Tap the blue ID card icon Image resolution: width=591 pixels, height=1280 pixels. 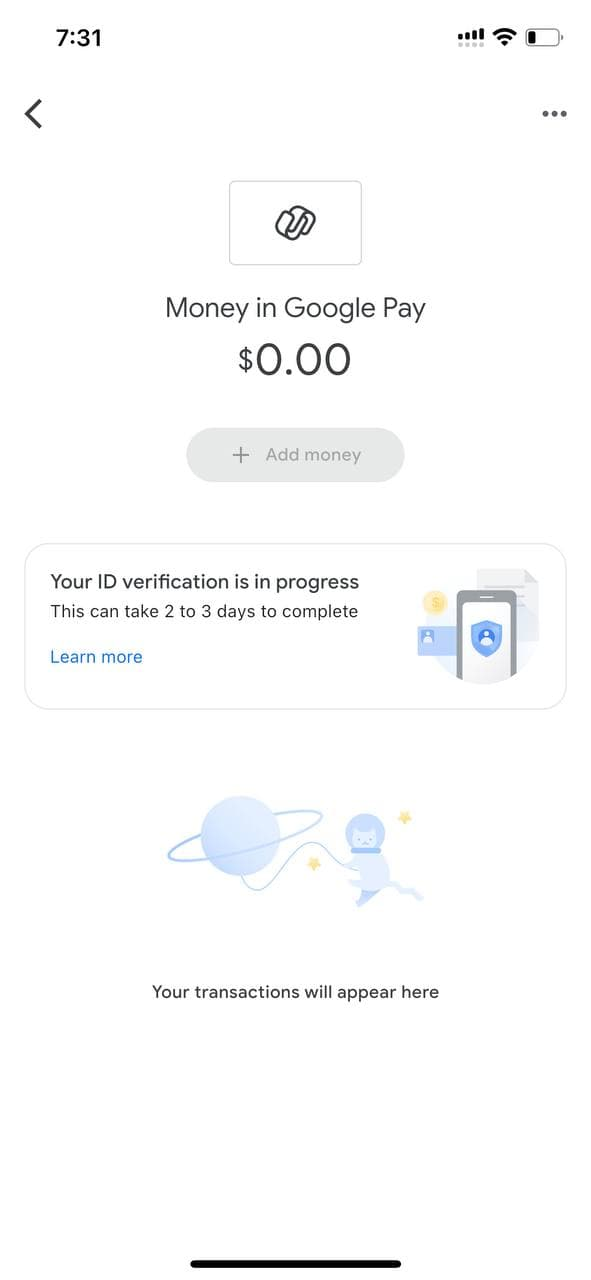(x=435, y=642)
